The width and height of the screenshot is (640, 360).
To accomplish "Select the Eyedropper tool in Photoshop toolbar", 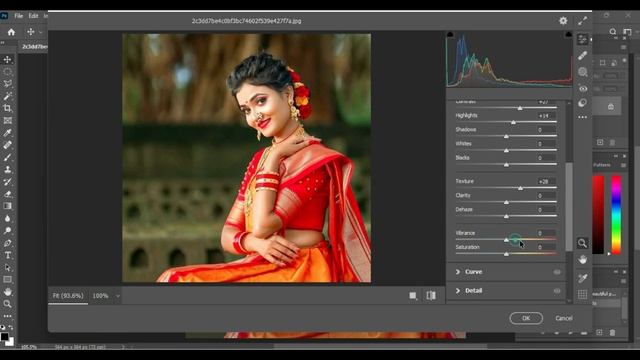I will tap(7, 133).
